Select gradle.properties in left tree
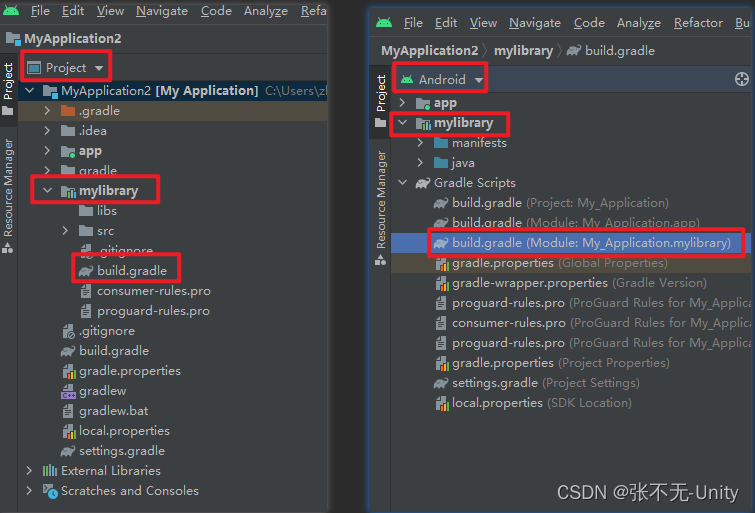Viewport: 755px width, 513px height. tap(121, 371)
